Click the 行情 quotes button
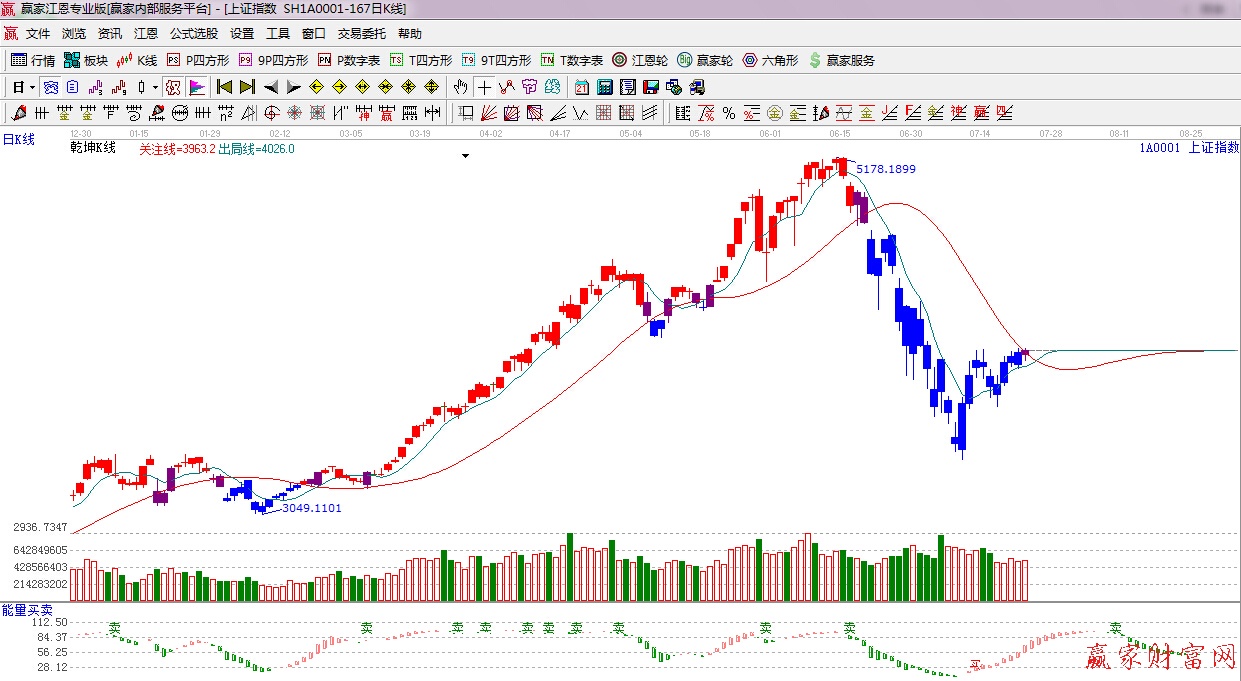1241x681 pixels. pos(34,60)
